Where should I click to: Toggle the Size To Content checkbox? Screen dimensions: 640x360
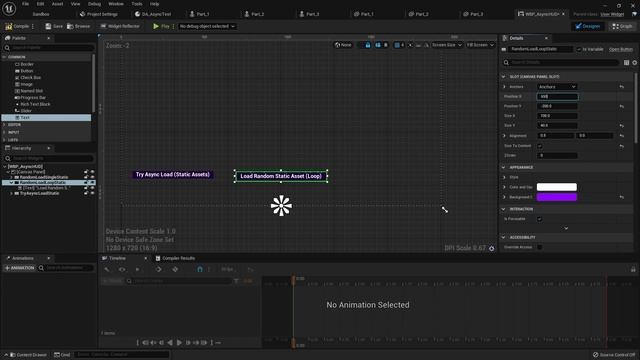(x=540, y=146)
